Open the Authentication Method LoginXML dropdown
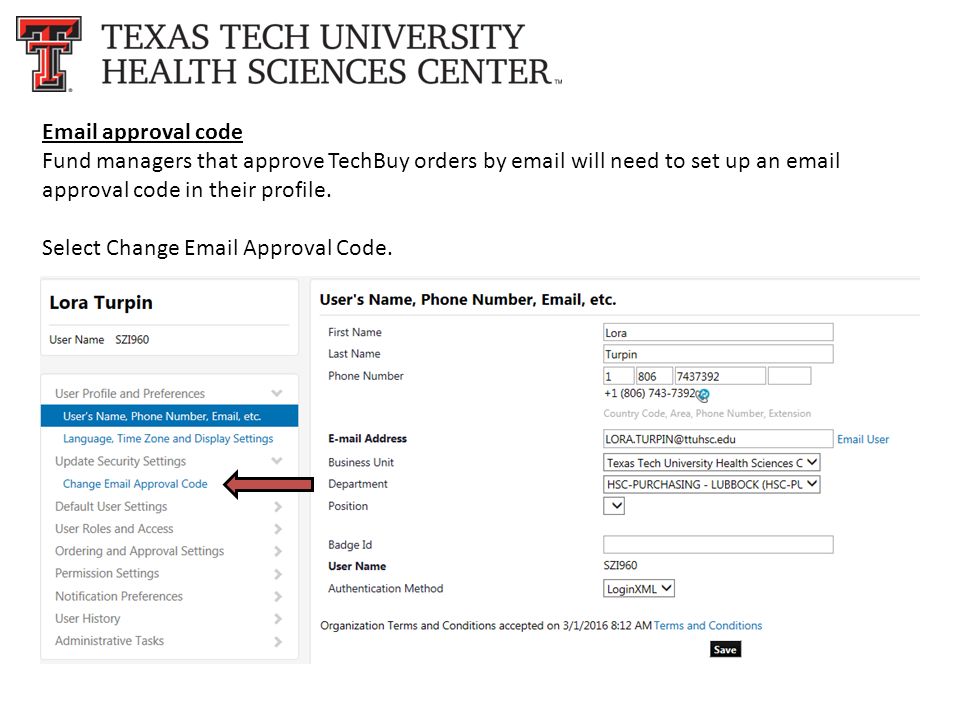This screenshot has width=960, height=720. tap(639, 589)
